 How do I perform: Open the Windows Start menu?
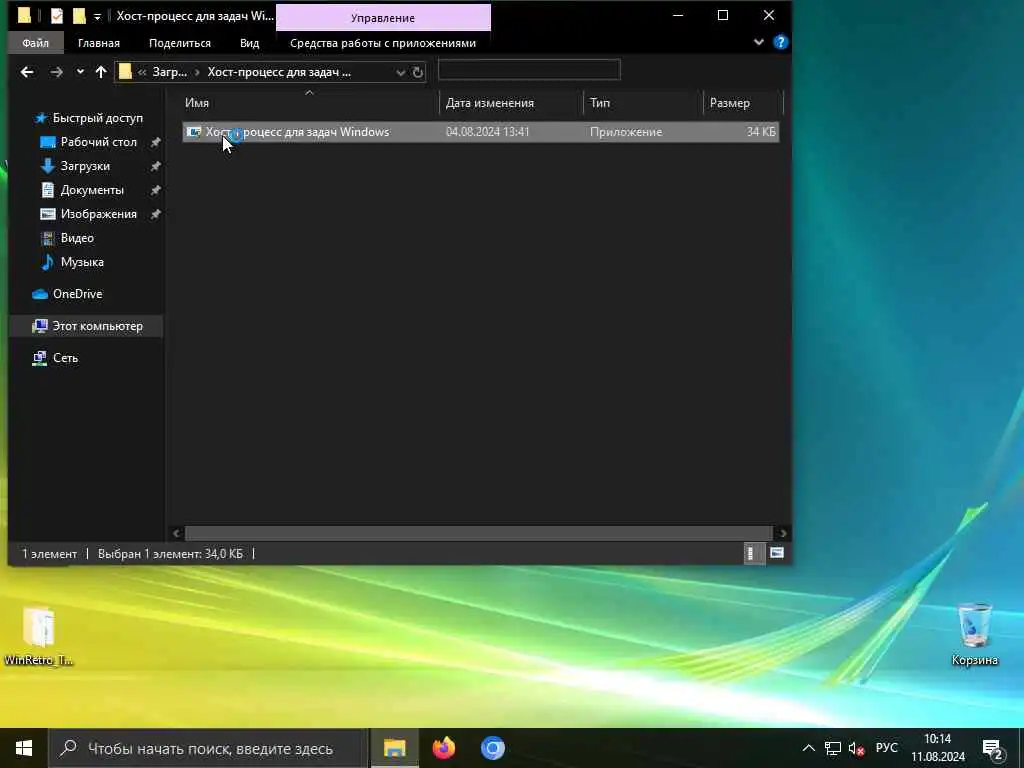(x=24, y=748)
